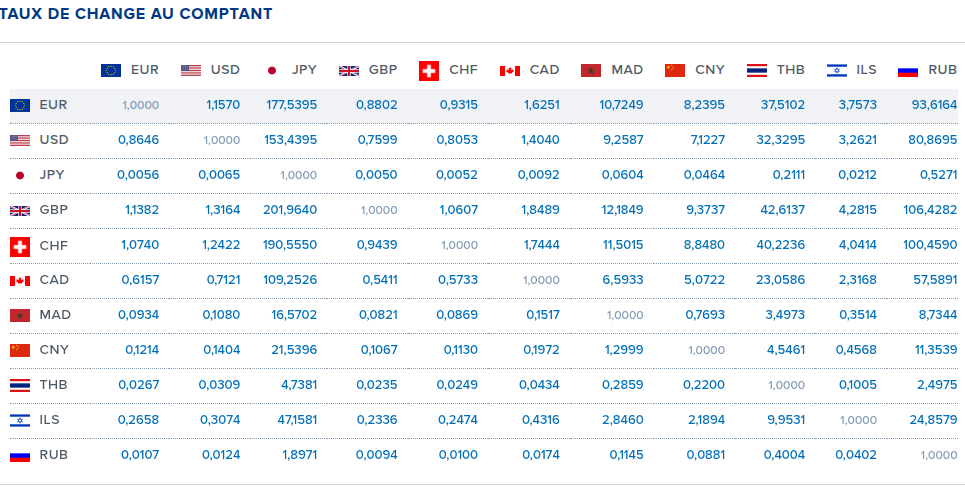This screenshot has height=489, width=965.
Task: Select the ILS to THB rate 9,9531
Action: [784, 420]
